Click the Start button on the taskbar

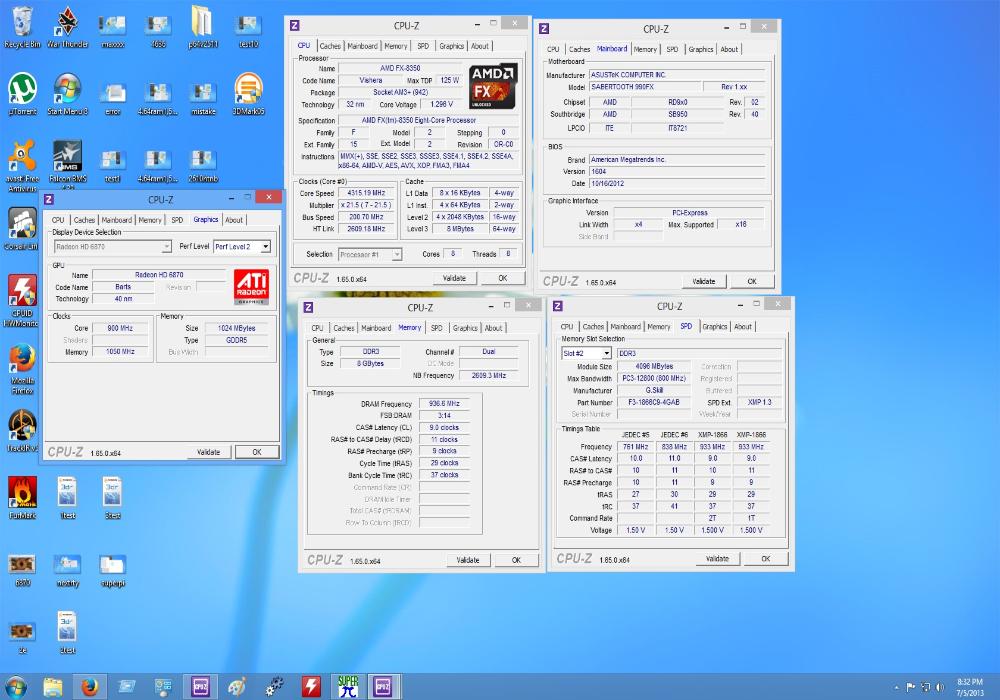(15, 687)
